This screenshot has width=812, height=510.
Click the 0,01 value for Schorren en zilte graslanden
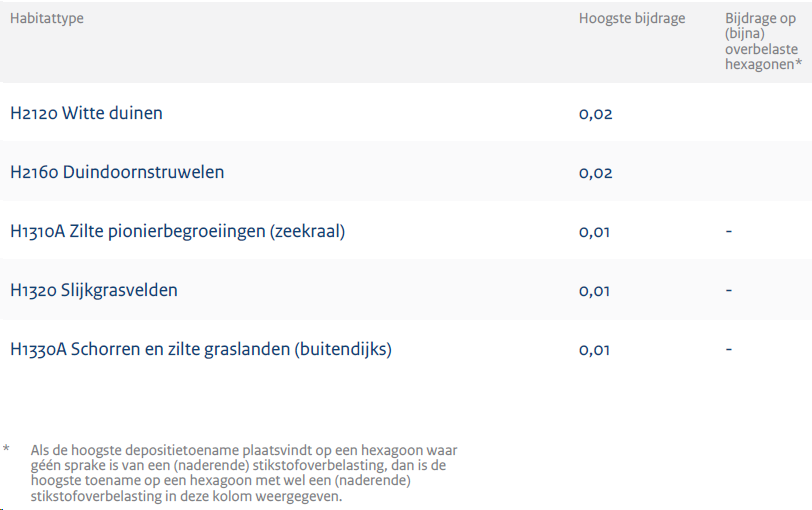594,350
